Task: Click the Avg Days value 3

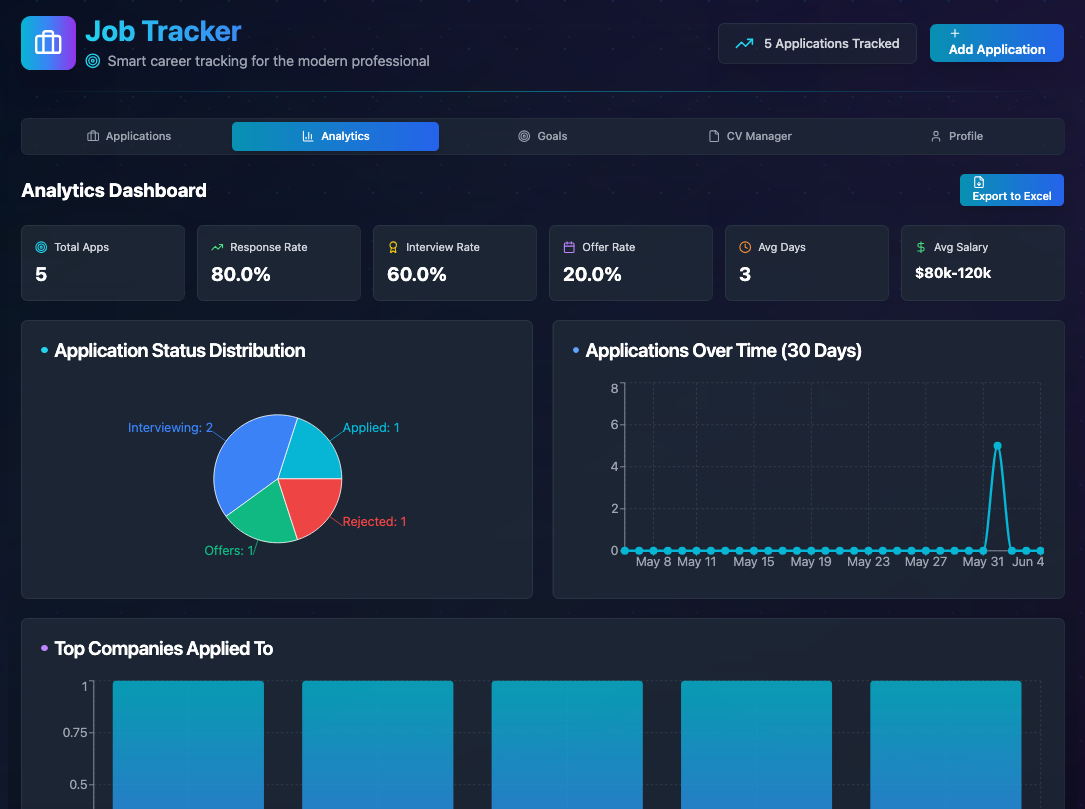Action: point(745,275)
